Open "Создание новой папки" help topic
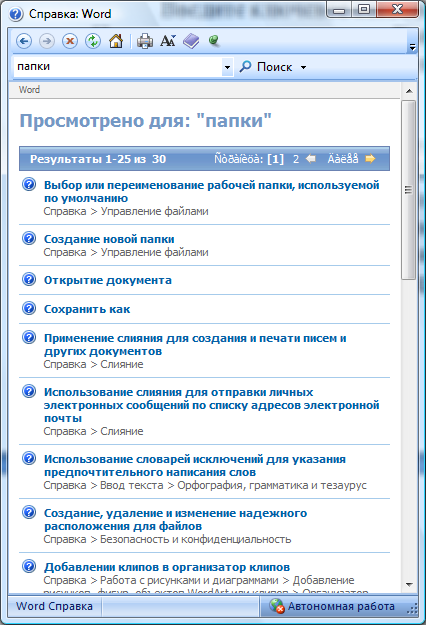This screenshot has height=625, width=426. point(109,239)
